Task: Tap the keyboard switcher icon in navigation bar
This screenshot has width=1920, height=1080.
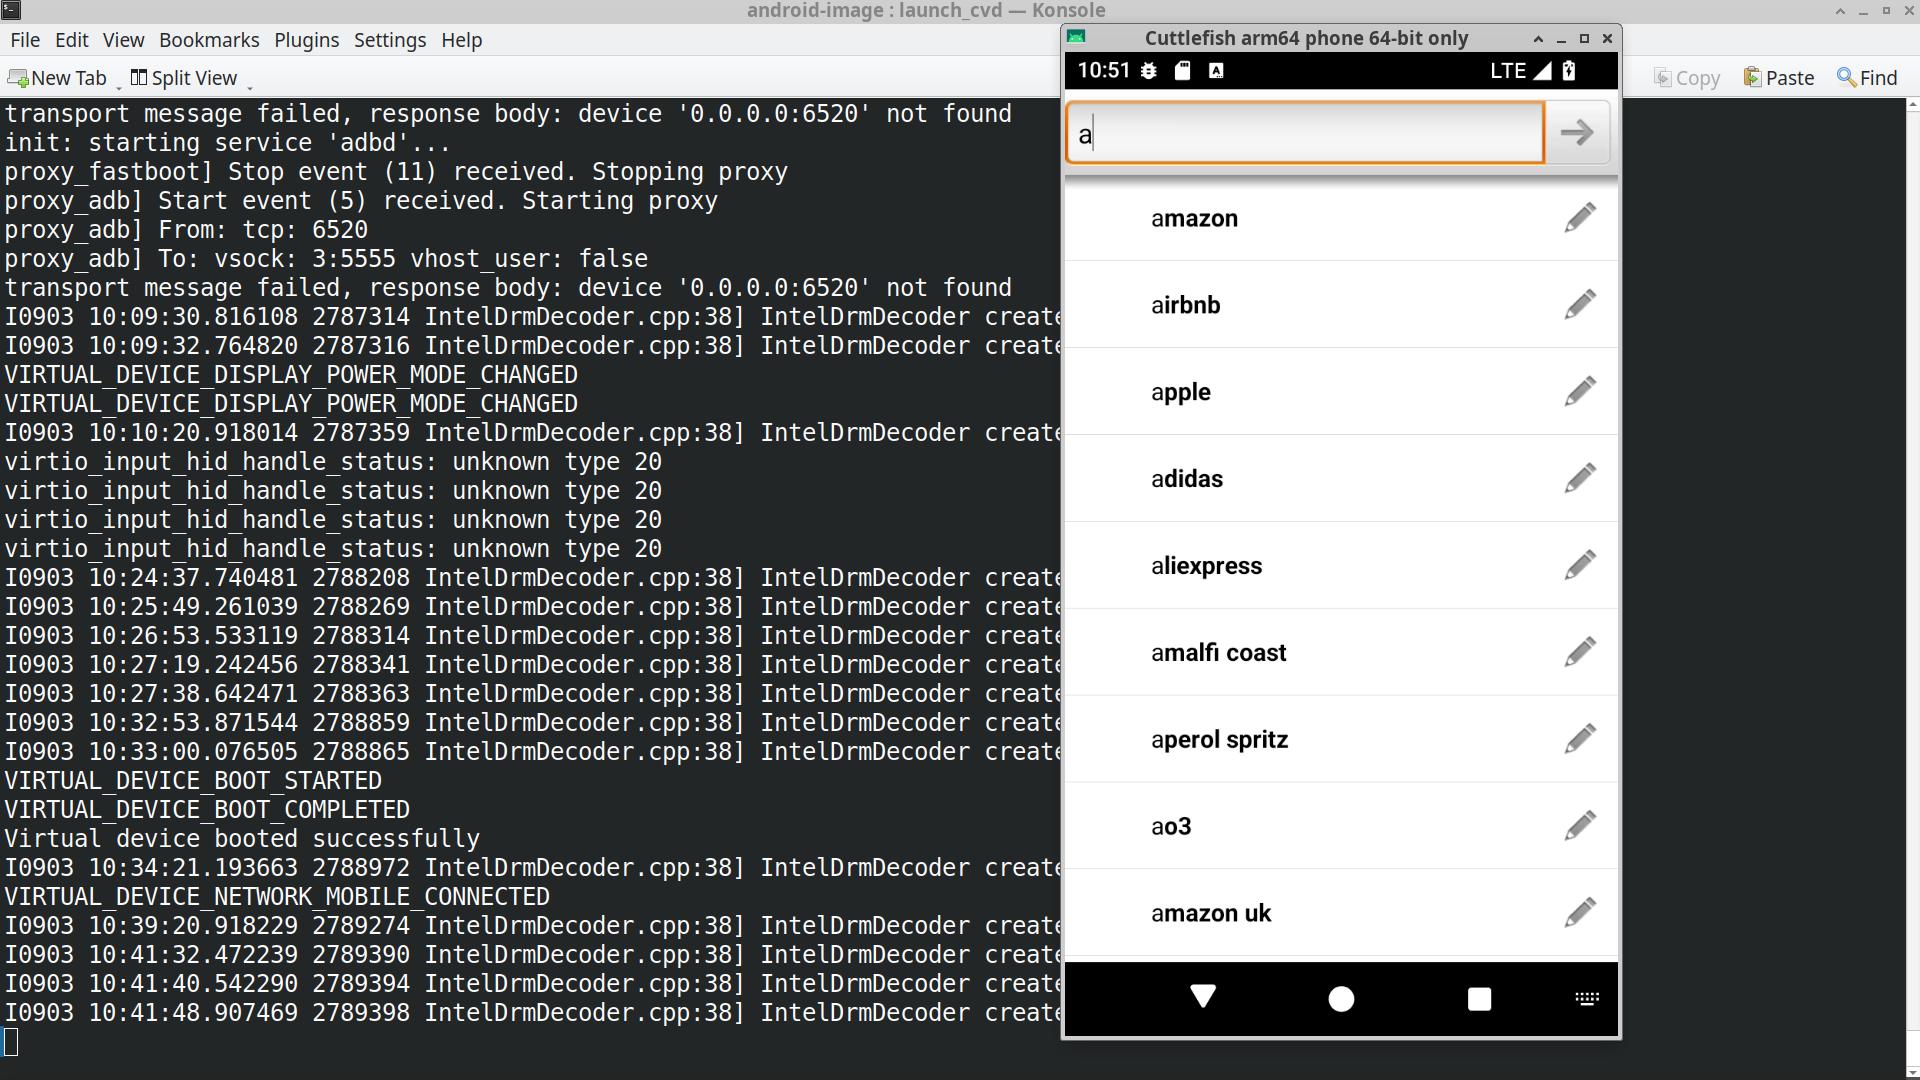Action: (x=1587, y=998)
